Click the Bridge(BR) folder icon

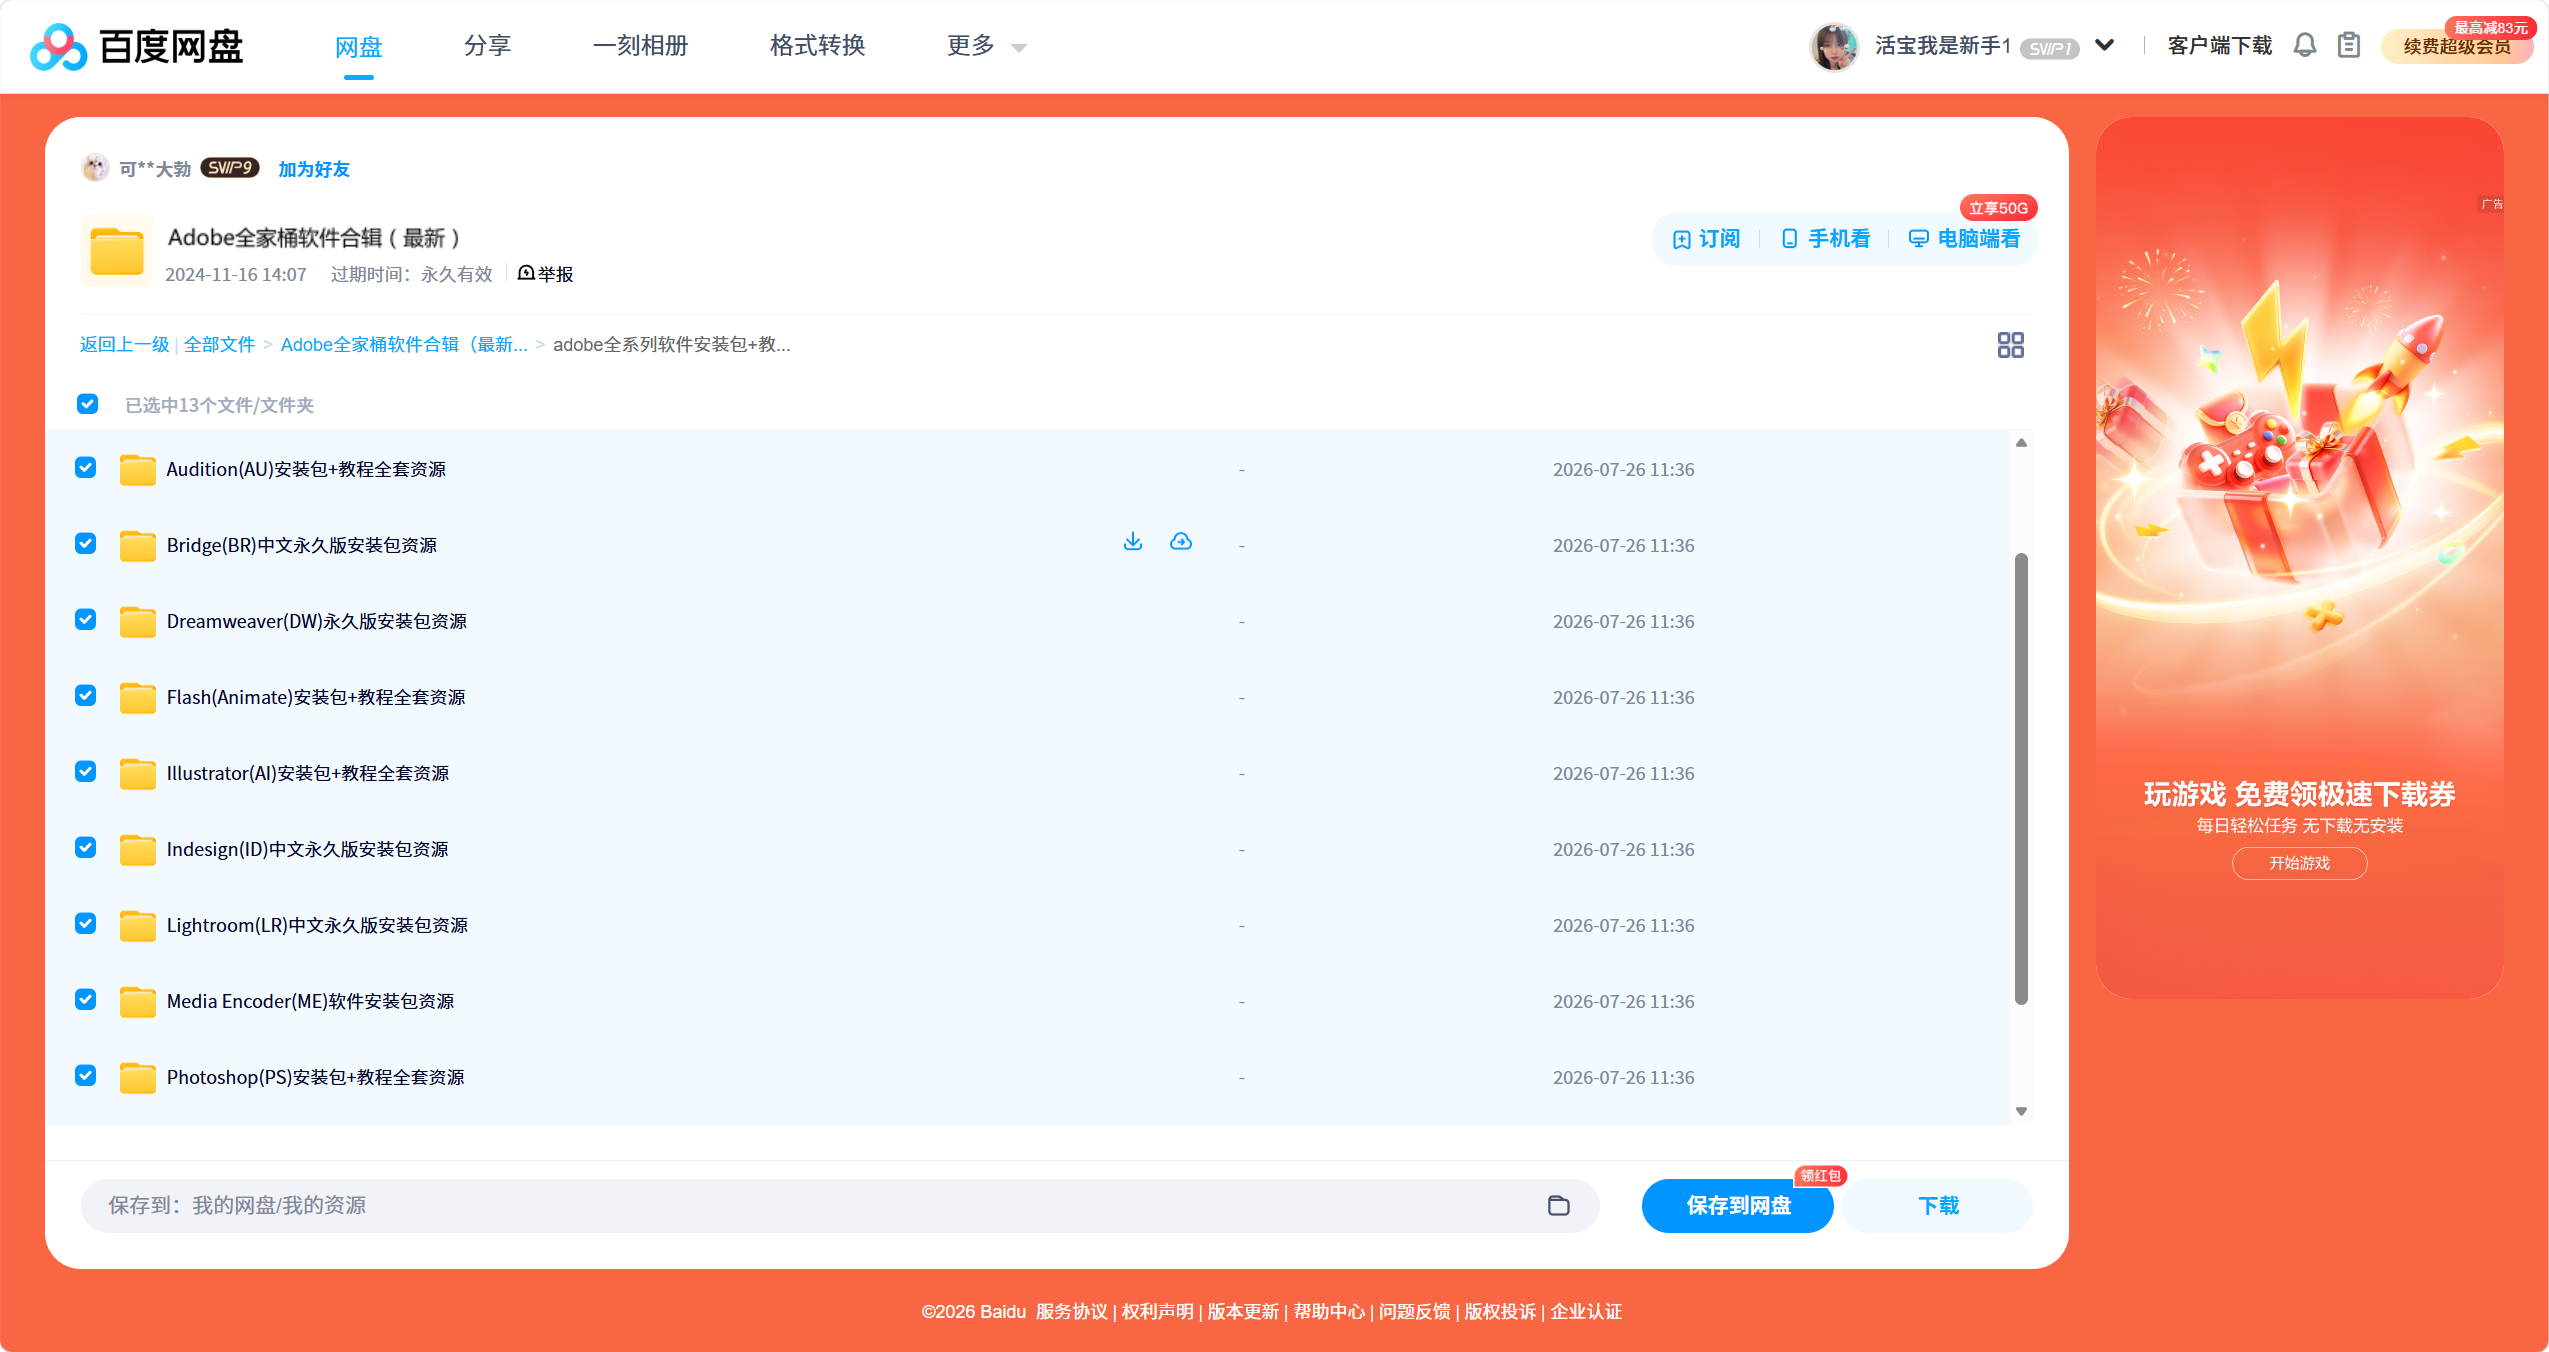click(138, 545)
